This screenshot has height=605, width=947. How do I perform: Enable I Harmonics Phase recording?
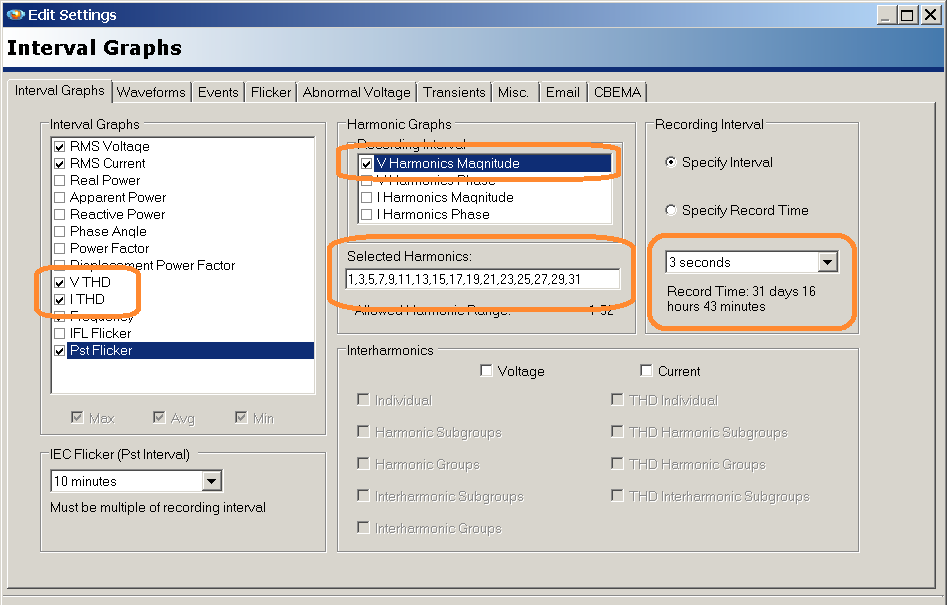(368, 213)
